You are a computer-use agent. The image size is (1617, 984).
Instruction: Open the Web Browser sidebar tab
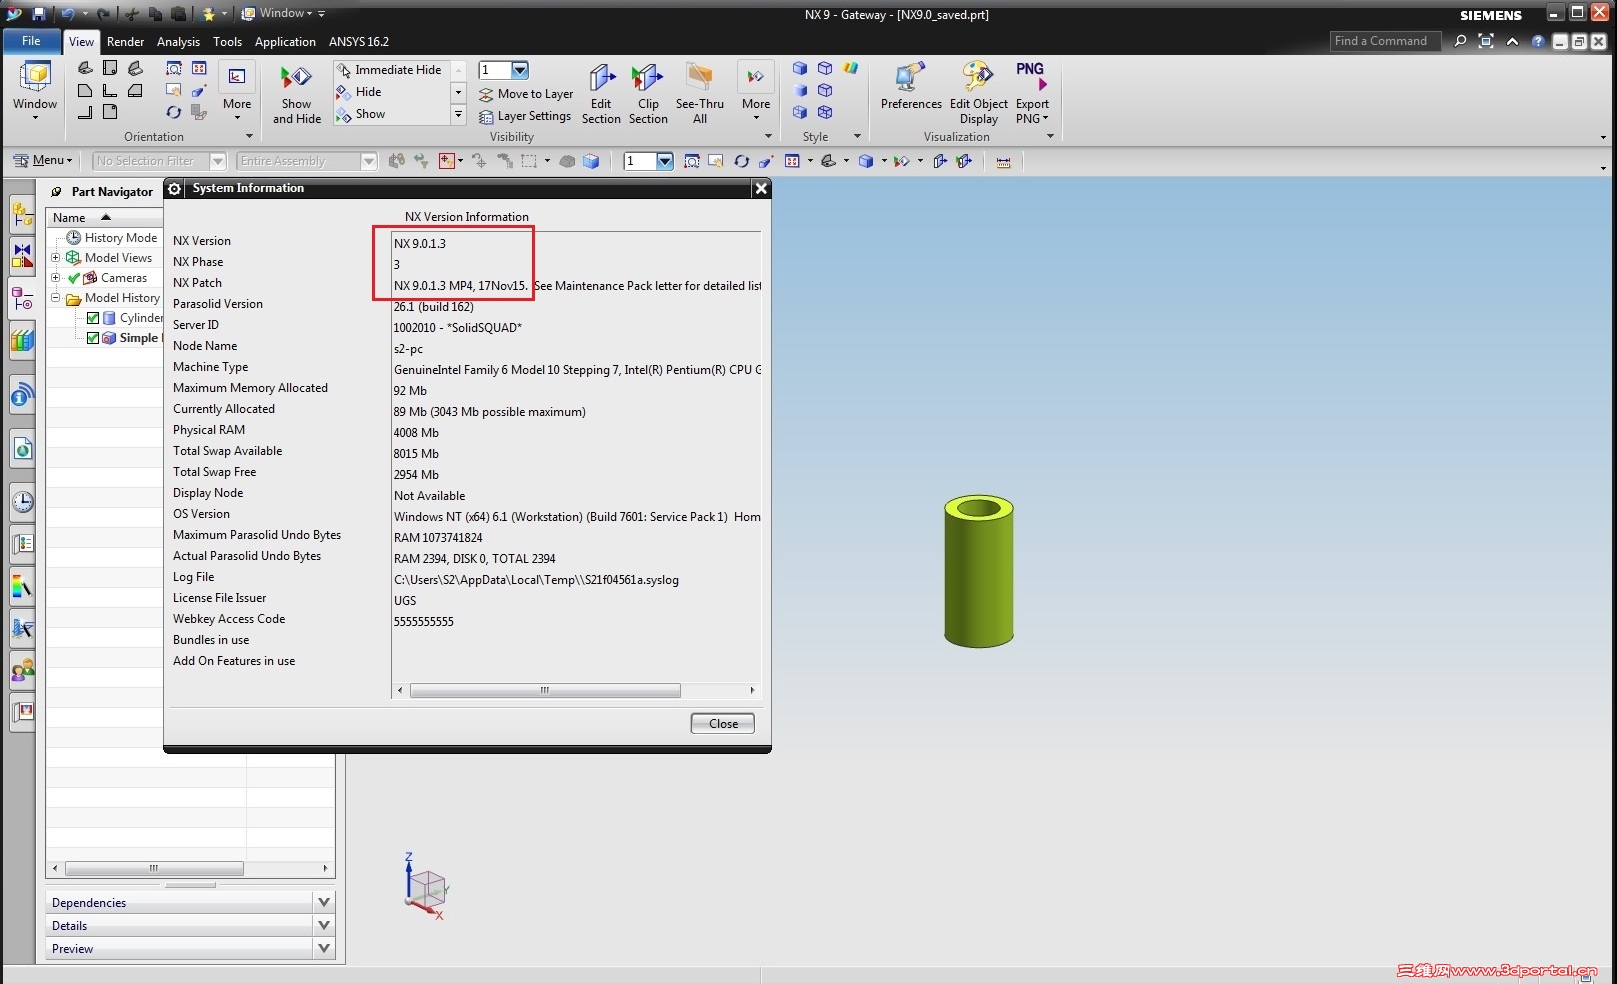pyautogui.click(x=22, y=449)
